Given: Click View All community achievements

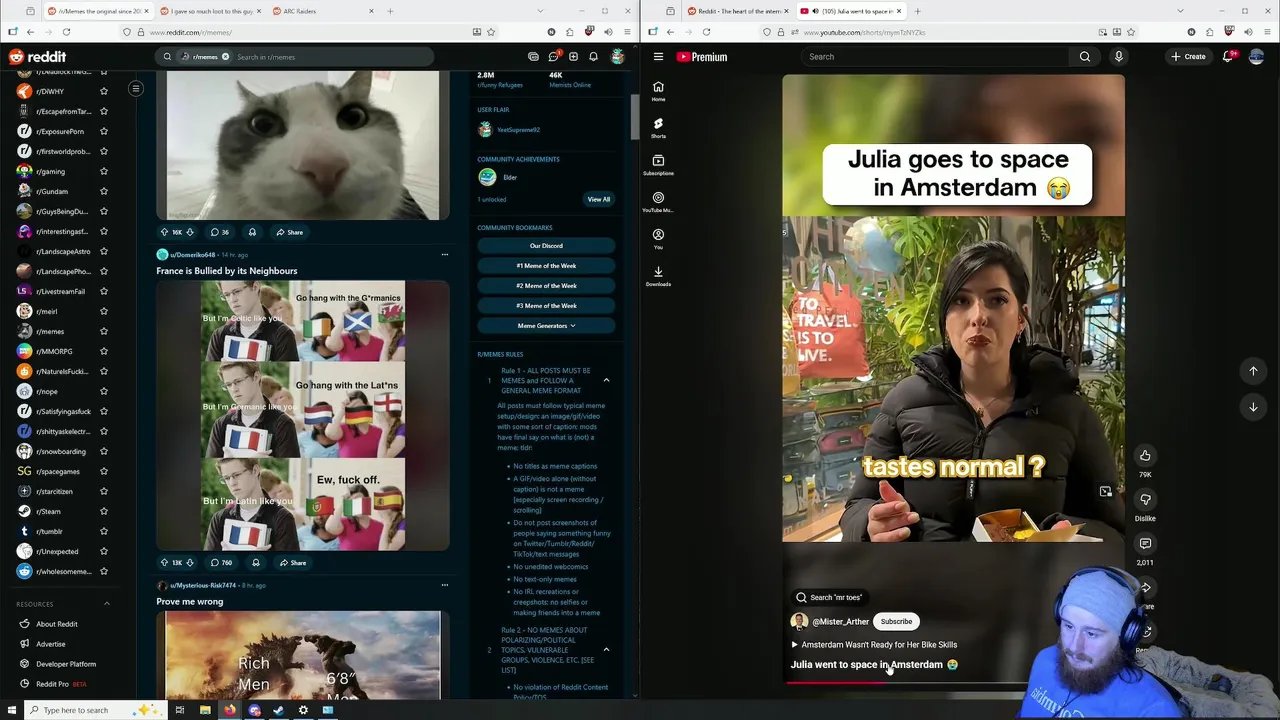Looking at the screenshot, I should 598,199.
